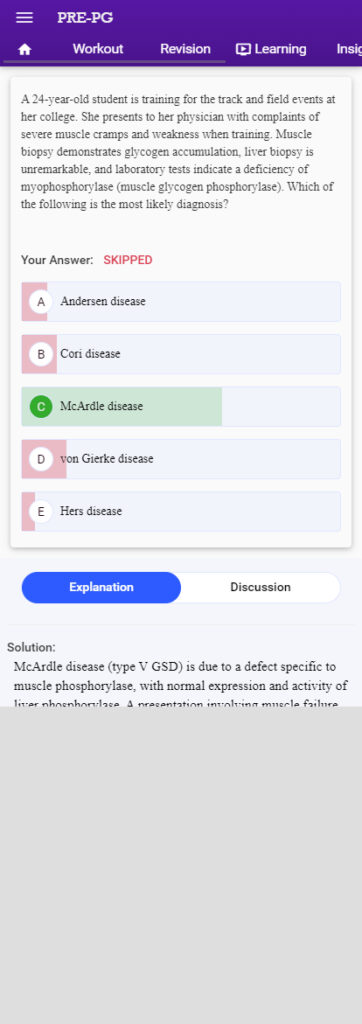Select the option A circle badge
The width and height of the screenshot is (362, 1024).
(41, 302)
